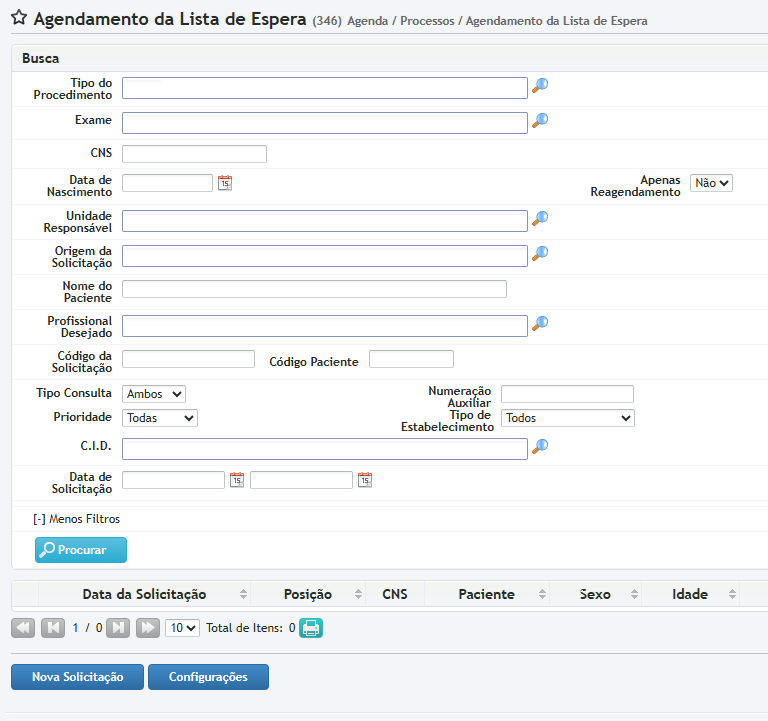Viewport: 768px width, 721px height.
Task: Expand the Tipo Consulta dropdown
Action: tap(154, 394)
